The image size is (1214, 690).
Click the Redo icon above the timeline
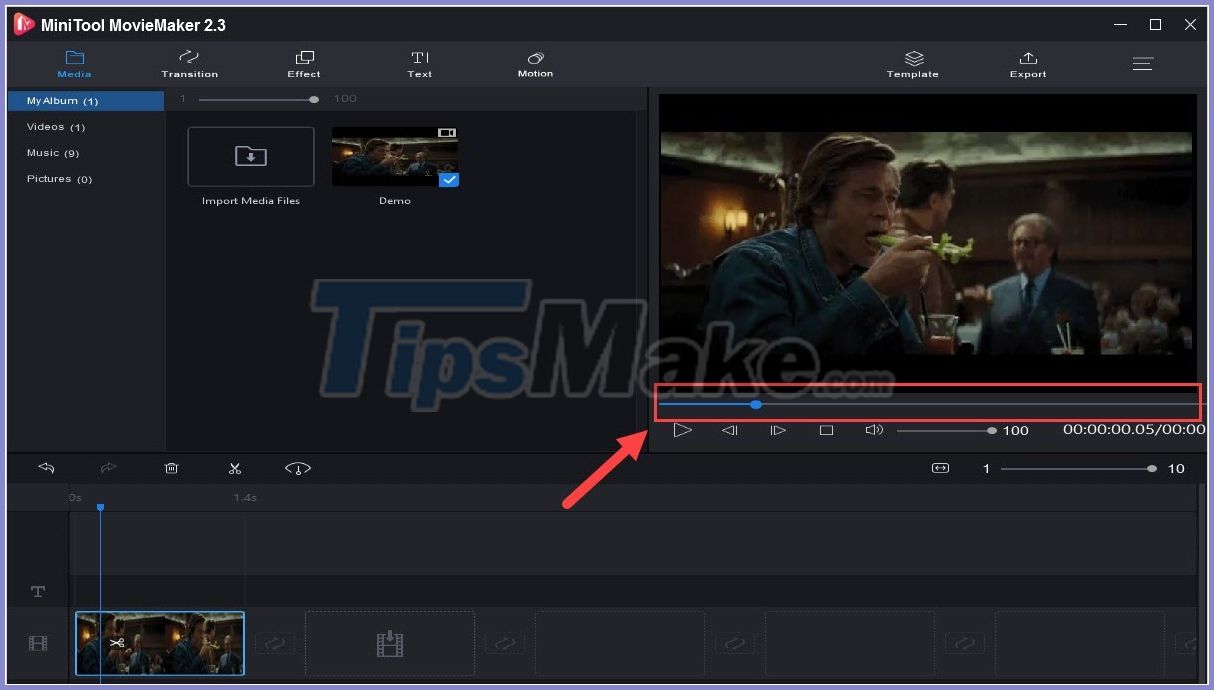click(108, 468)
